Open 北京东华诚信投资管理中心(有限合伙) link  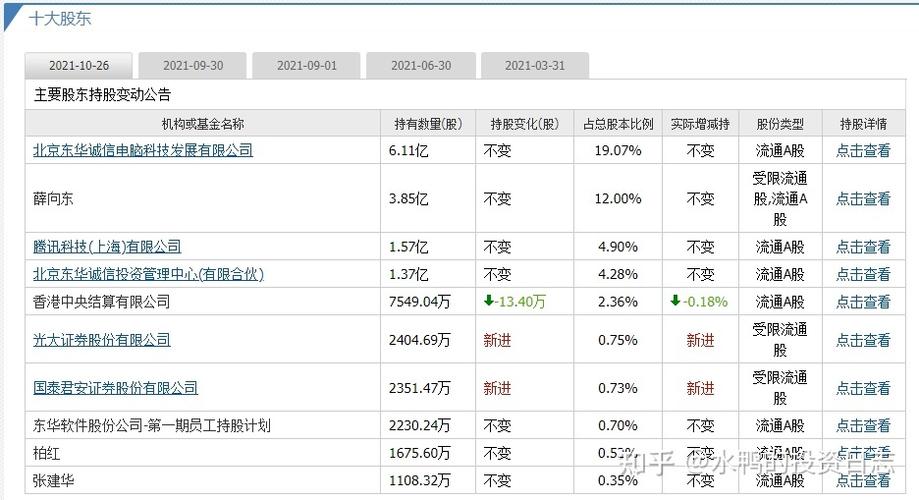tap(148, 274)
